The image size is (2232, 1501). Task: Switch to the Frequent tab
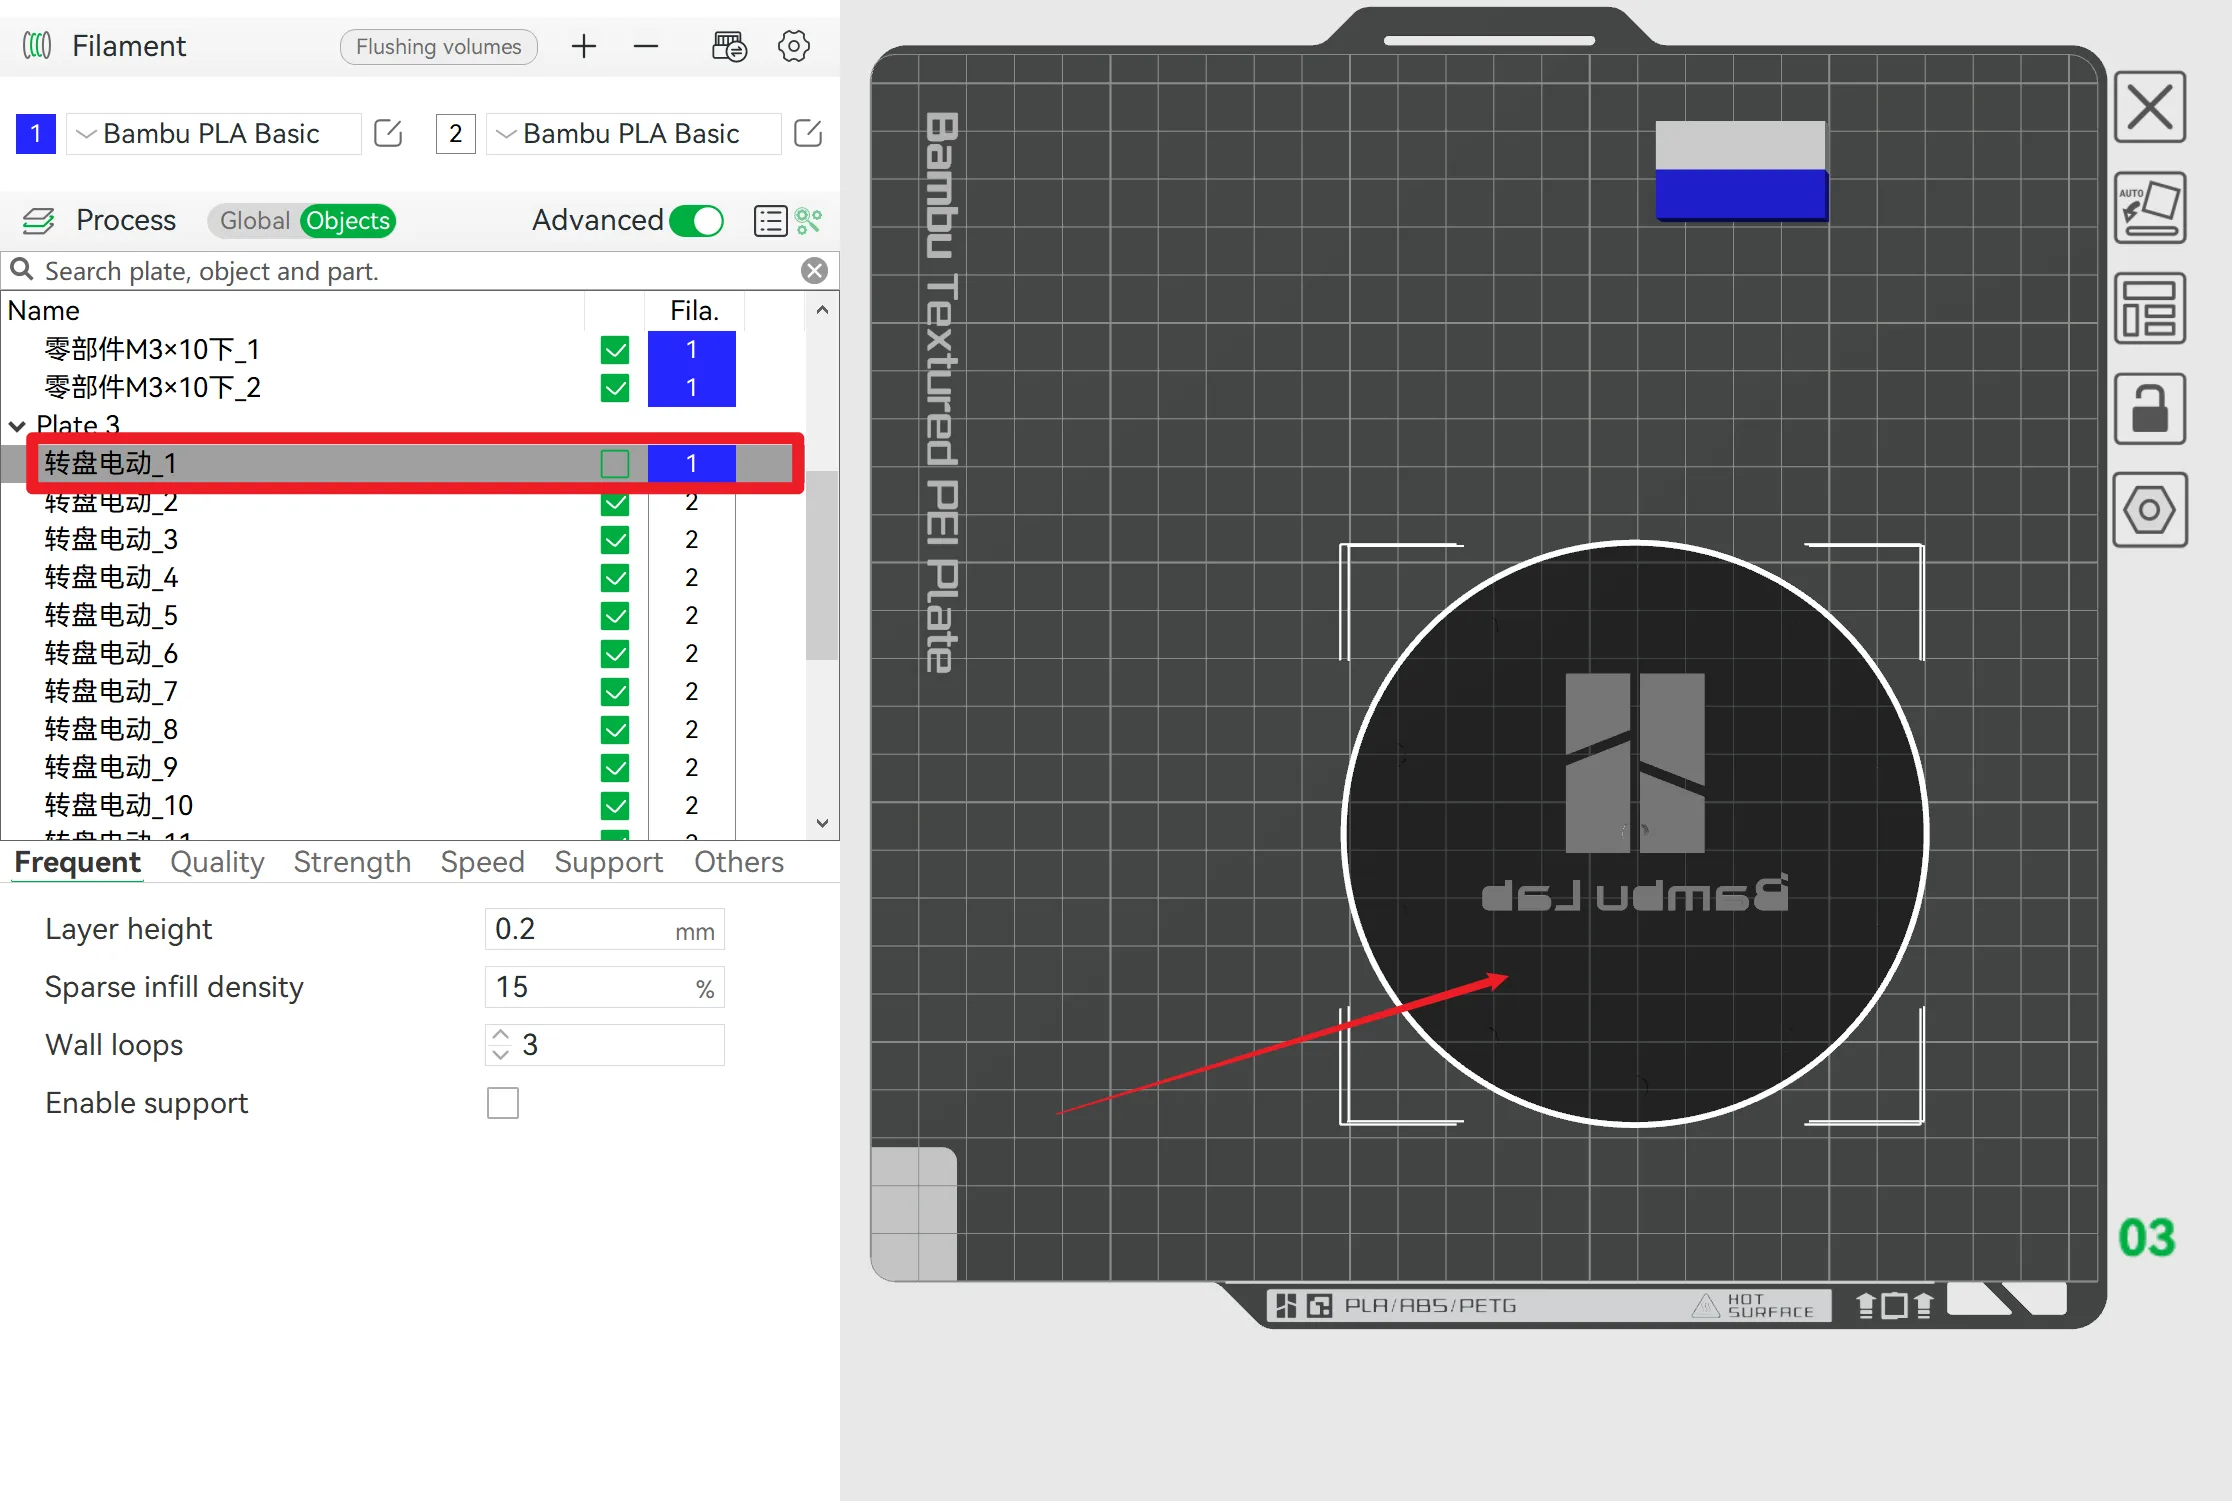coord(78,862)
